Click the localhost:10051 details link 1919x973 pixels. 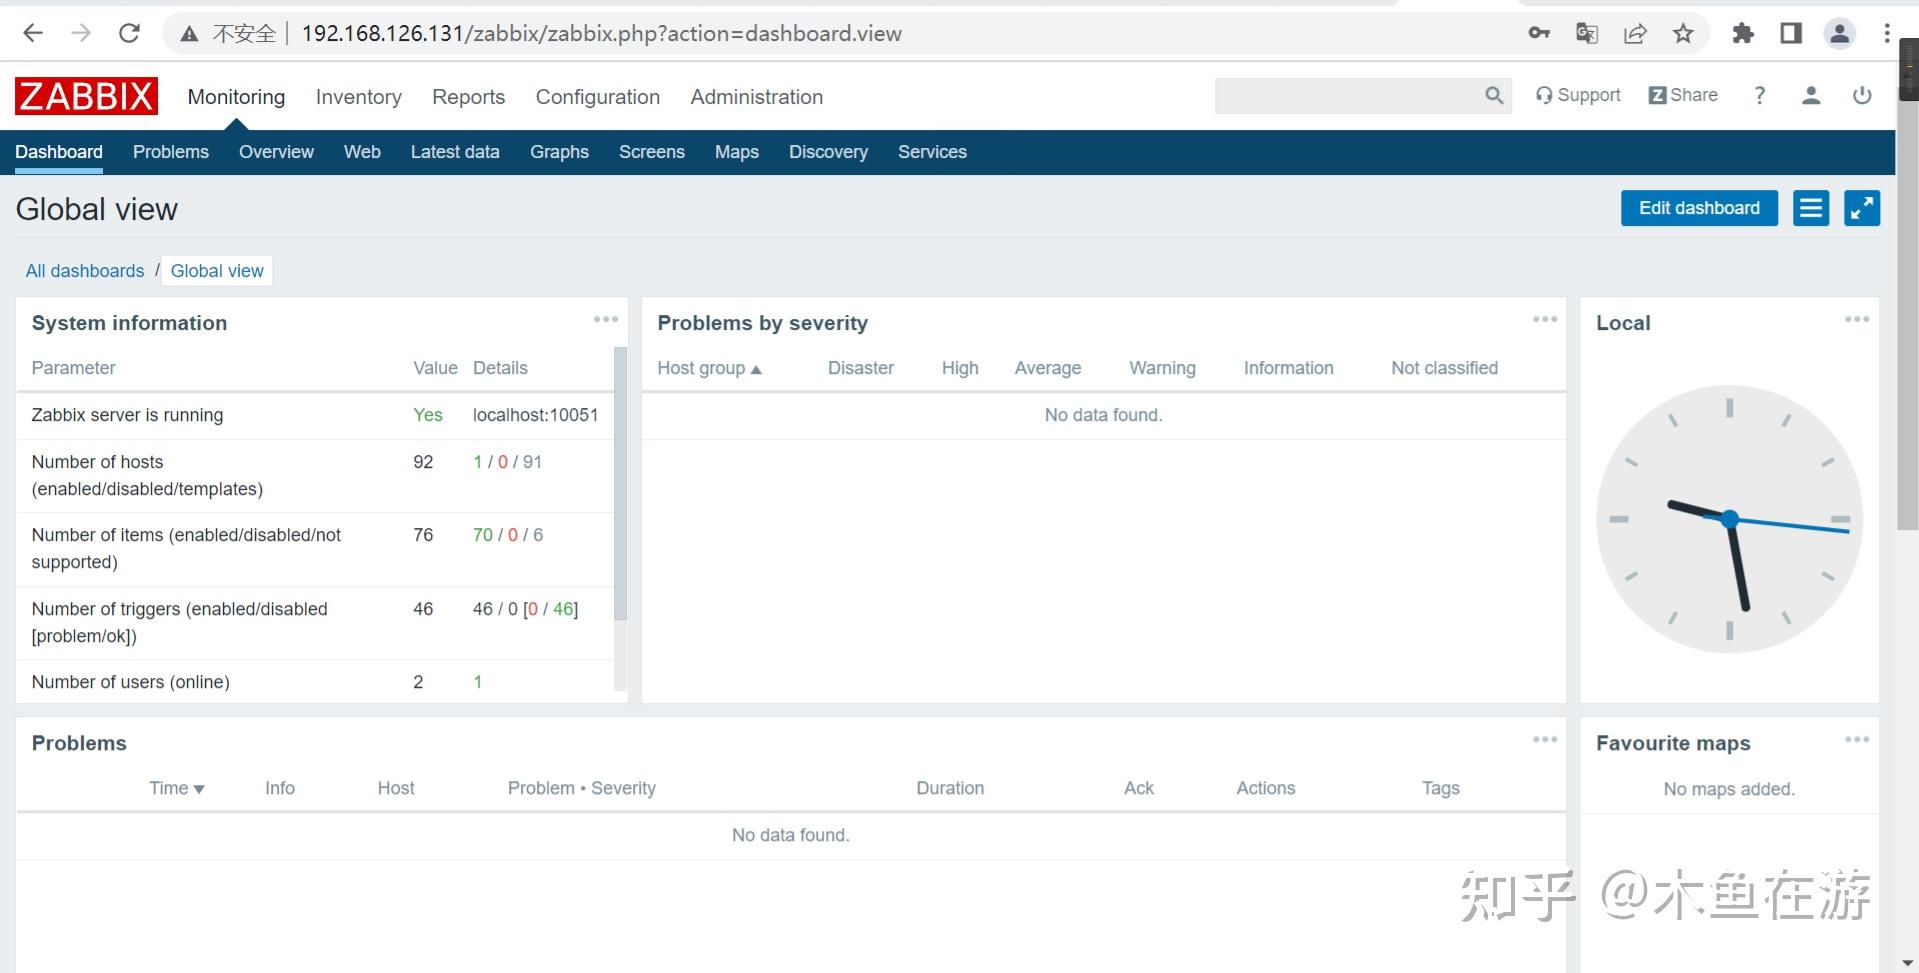[x=534, y=414]
